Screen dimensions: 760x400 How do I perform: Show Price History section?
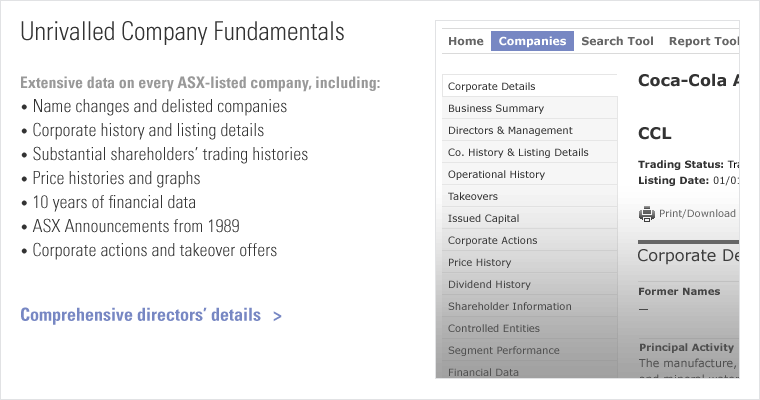(x=479, y=263)
